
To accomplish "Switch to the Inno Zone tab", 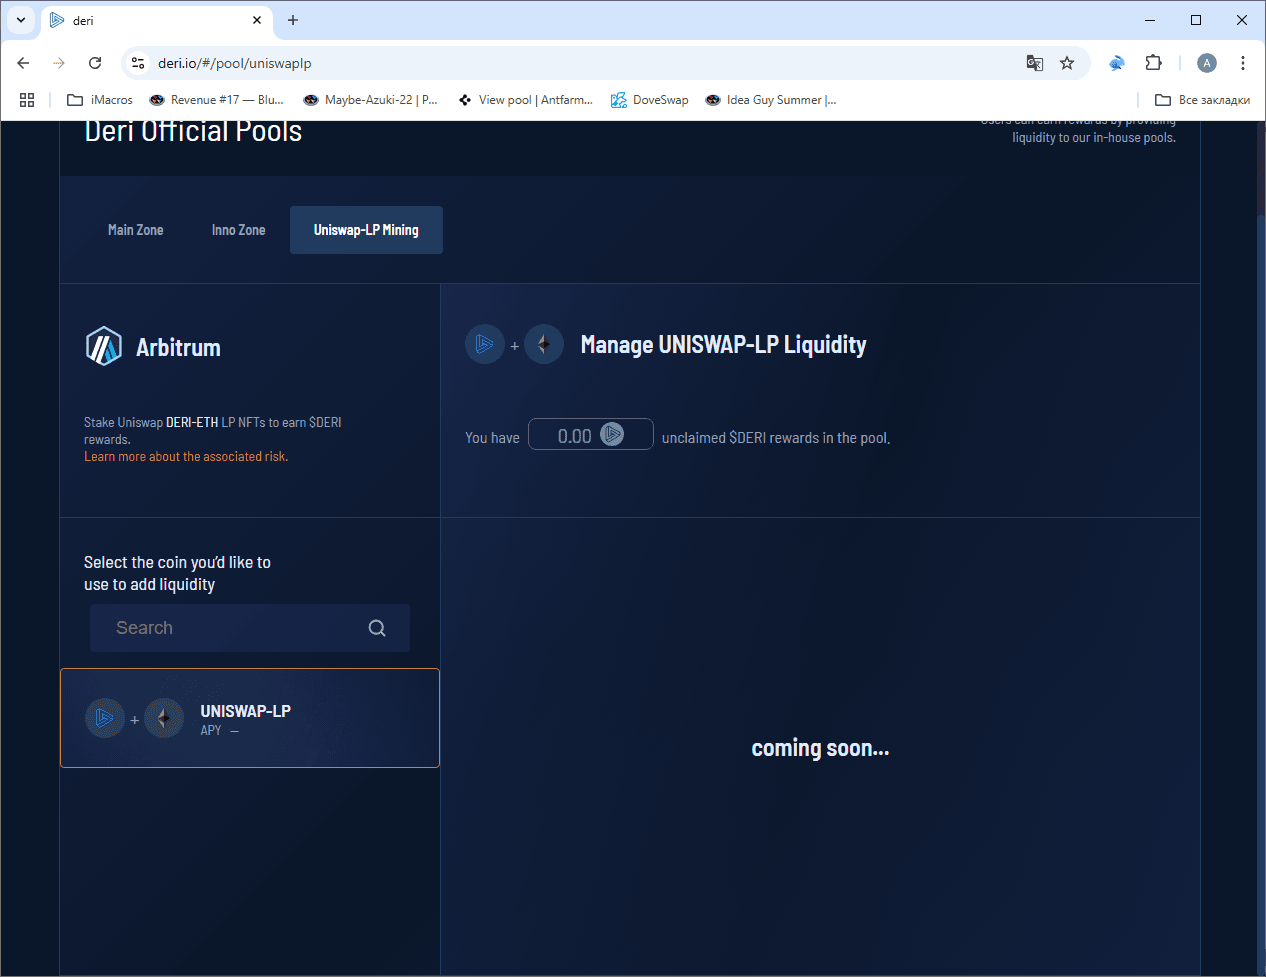I will point(239,230).
